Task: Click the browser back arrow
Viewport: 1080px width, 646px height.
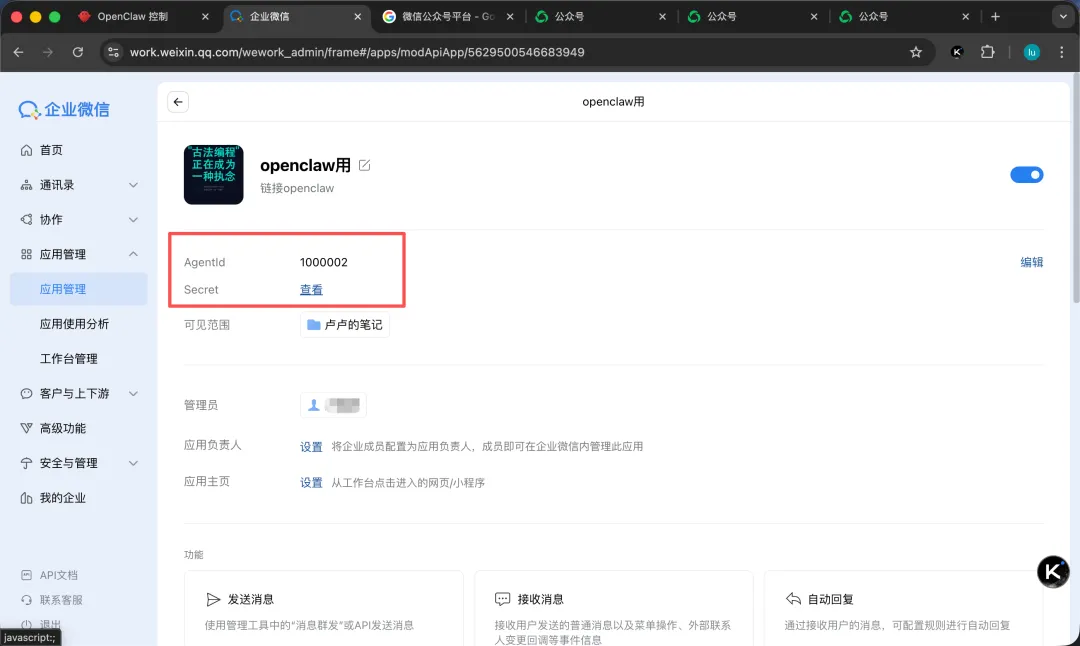Action: [19, 52]
